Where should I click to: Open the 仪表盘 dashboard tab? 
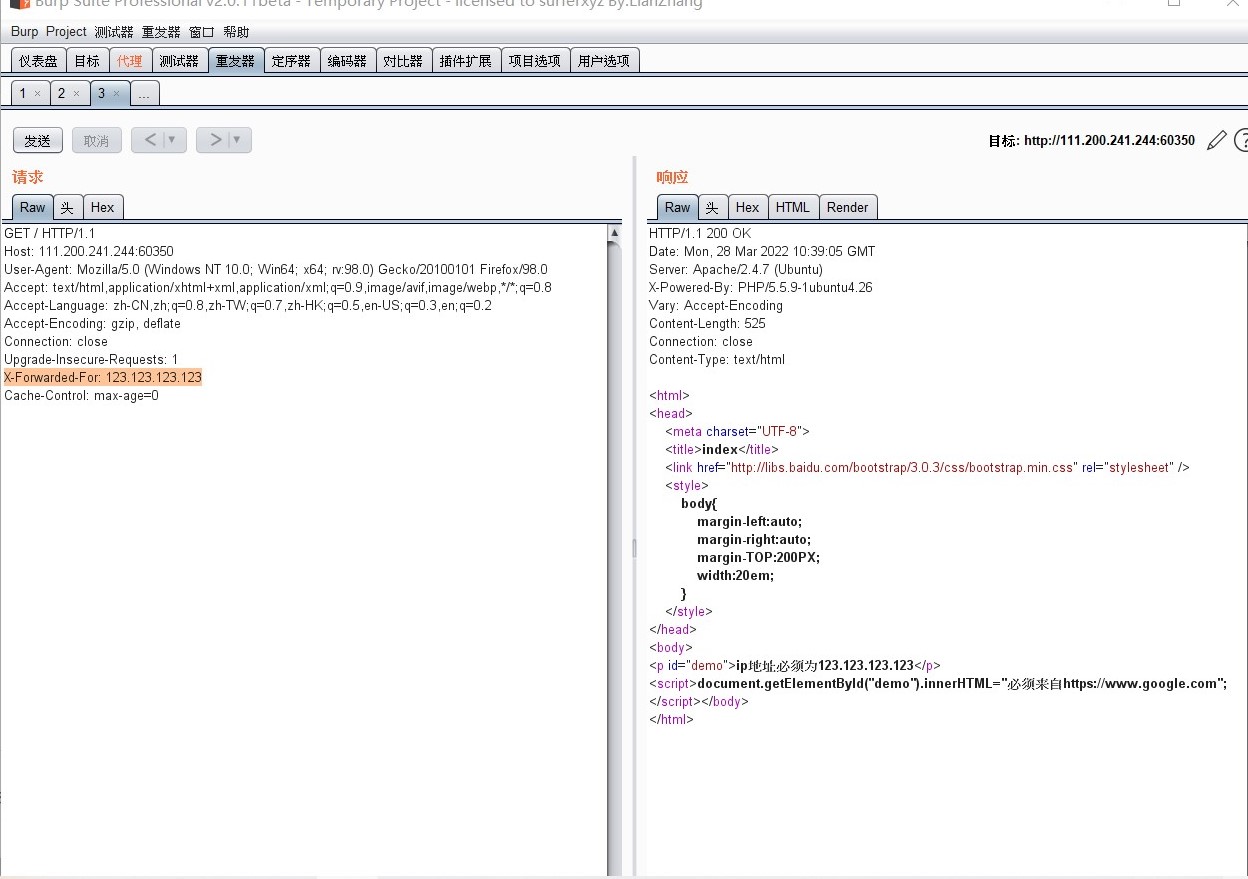coord(37,59)
